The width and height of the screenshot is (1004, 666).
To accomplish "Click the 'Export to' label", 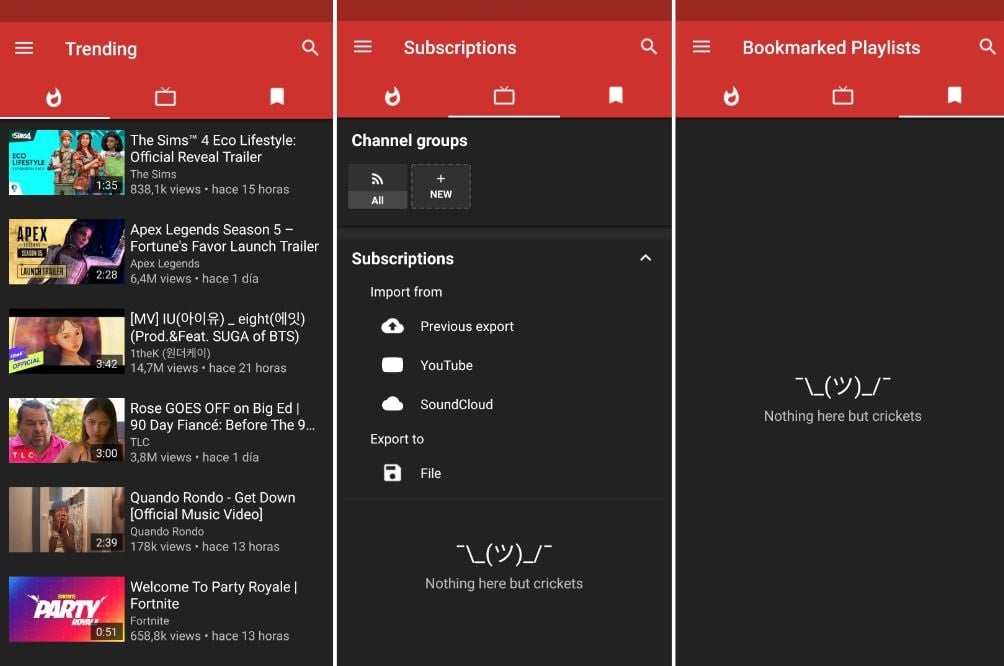I will (x=397, y=439).
